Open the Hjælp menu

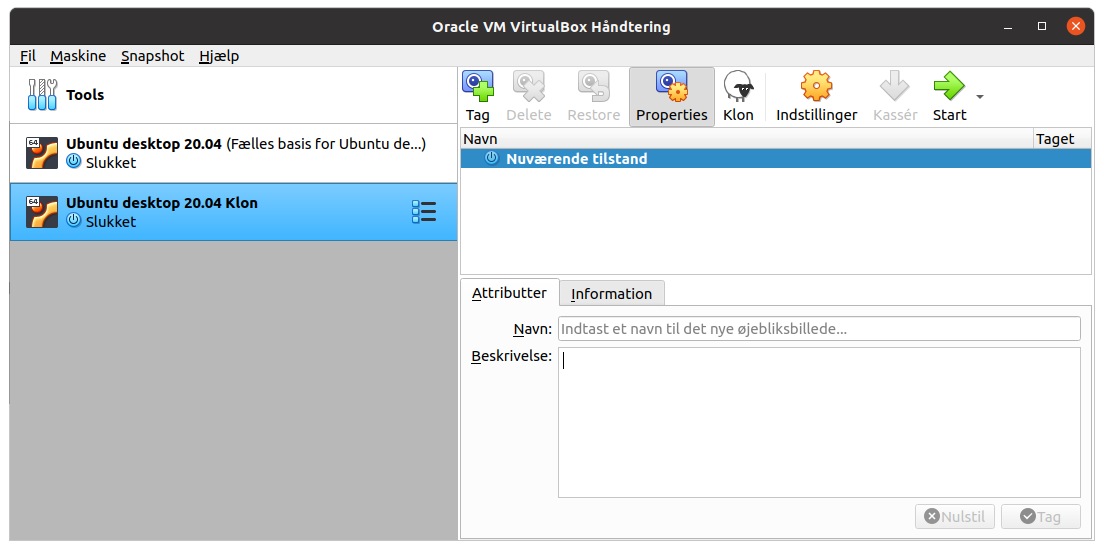point(219,56)
